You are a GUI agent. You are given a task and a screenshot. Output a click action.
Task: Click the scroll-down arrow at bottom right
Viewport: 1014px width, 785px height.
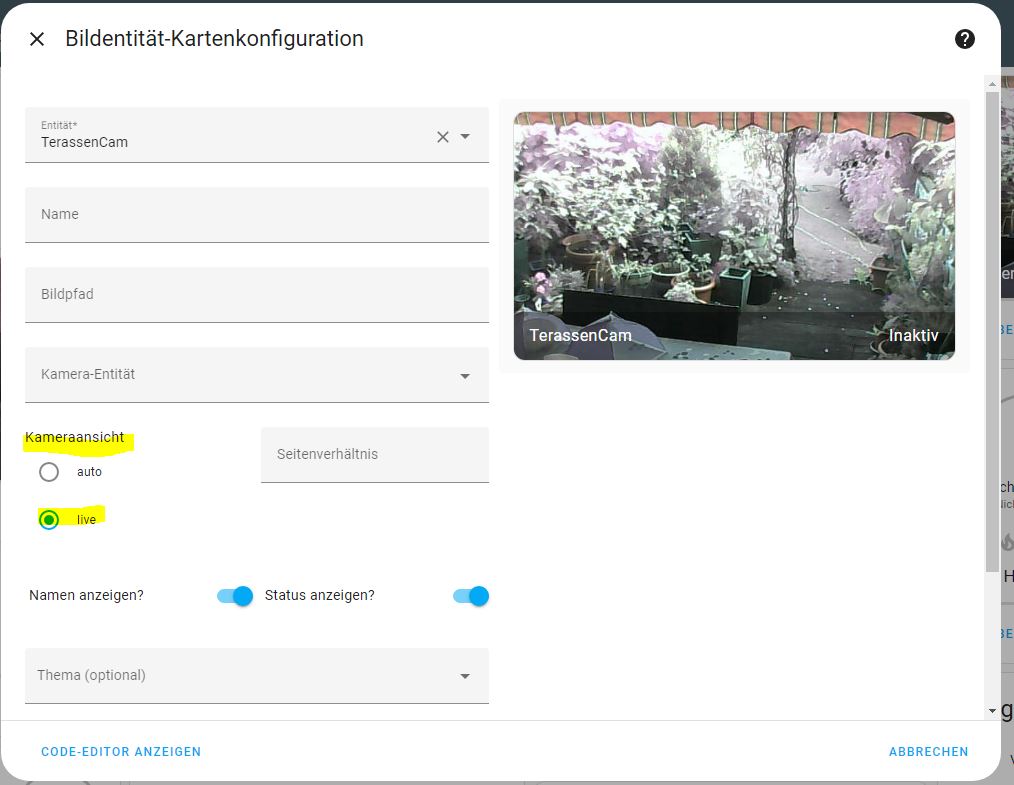[x=992, y=710]
